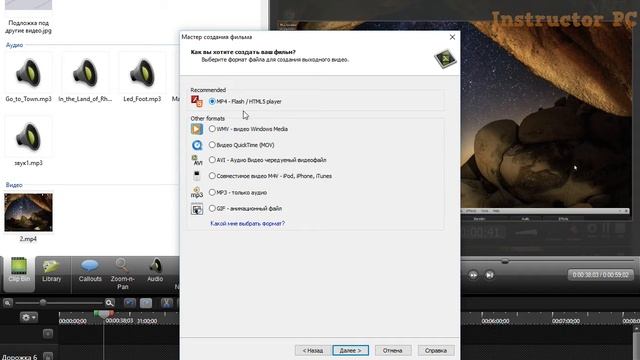Click next clip button in preview player
Screen dimensions: 640x360
click(x=489, y=275)
